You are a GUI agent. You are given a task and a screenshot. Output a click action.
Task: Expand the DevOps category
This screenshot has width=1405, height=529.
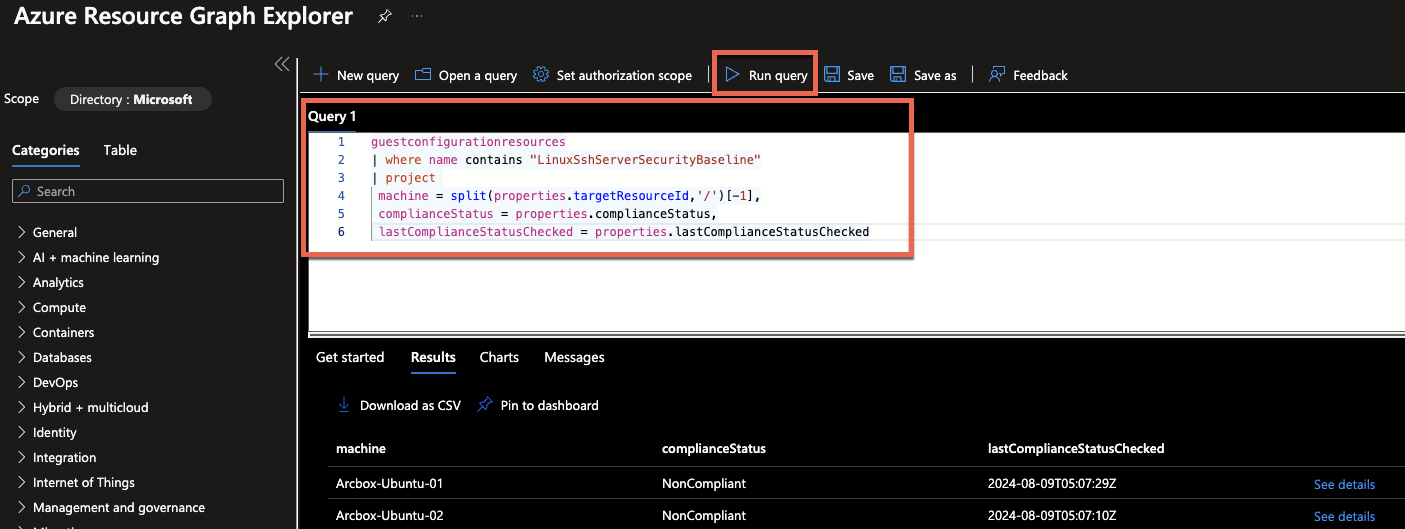point(22,382)
